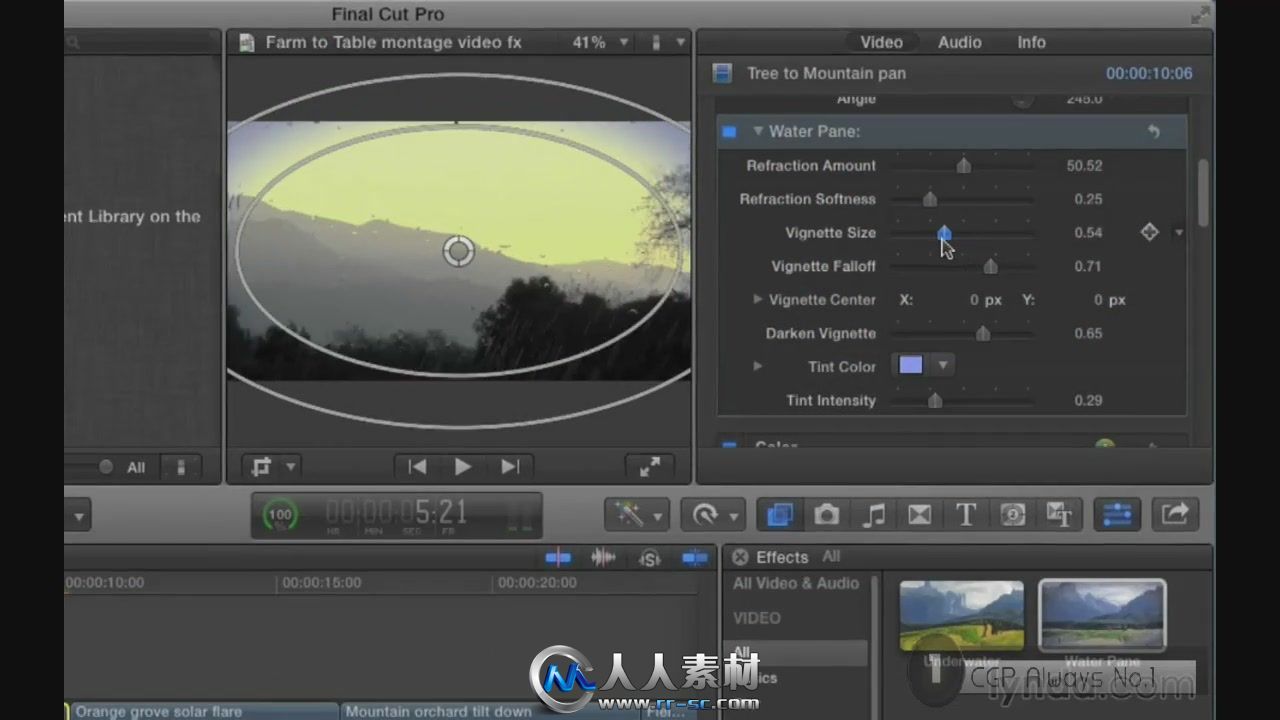Image resolution: width=1280 pixels, height=720 pixels.
Task: Click the Refraction Softness slider handle
Action: [929, 198]
